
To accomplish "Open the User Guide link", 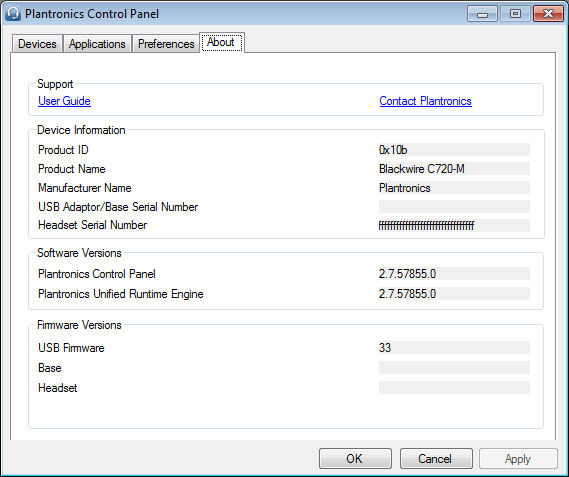I will click(x=64, y=101).
